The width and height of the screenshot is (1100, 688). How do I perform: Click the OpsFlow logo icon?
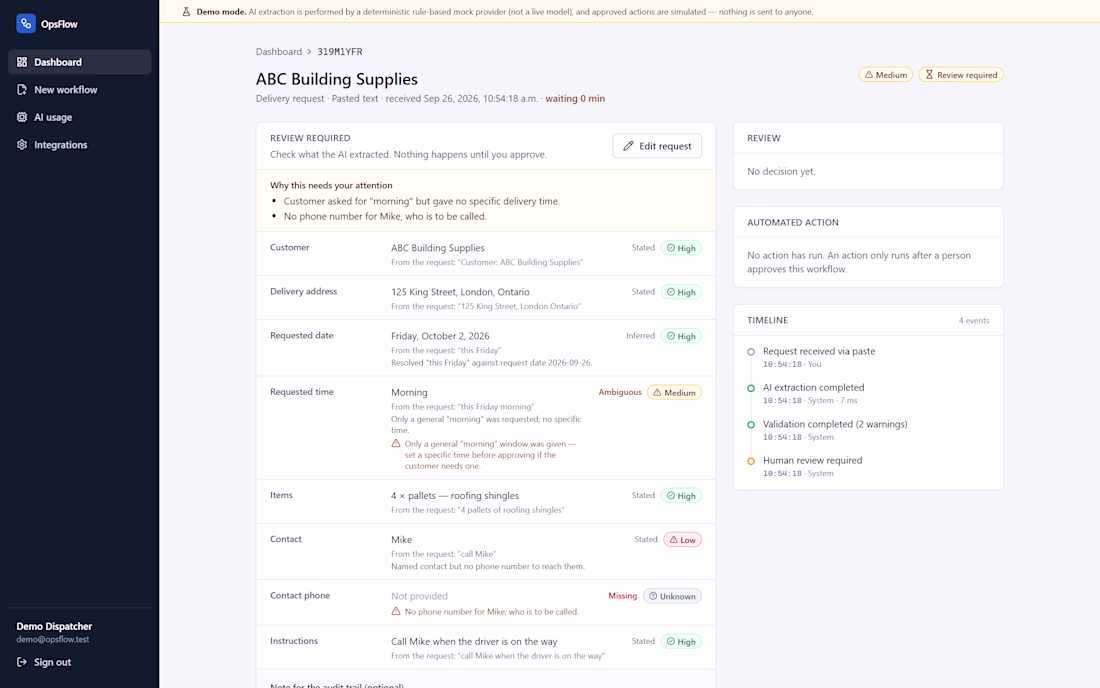[26, 23]
